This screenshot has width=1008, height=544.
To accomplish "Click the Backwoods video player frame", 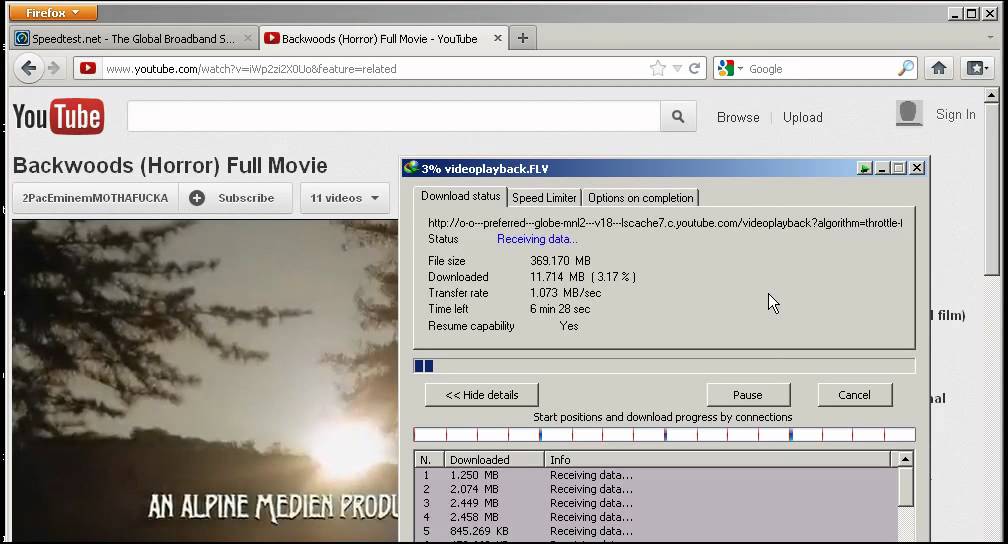I will (205, 381).
